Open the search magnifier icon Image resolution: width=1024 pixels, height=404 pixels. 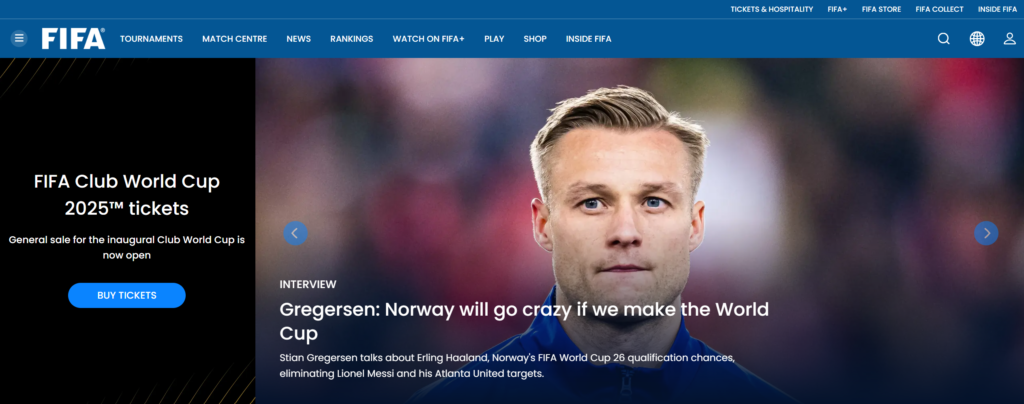[944, 39]
